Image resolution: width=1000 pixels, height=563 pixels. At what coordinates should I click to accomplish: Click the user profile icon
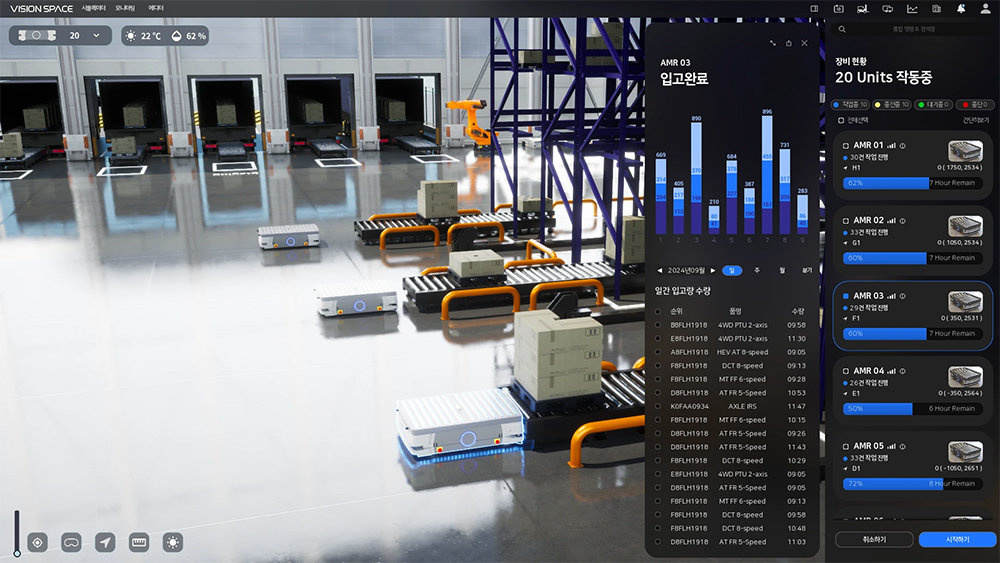985,9
